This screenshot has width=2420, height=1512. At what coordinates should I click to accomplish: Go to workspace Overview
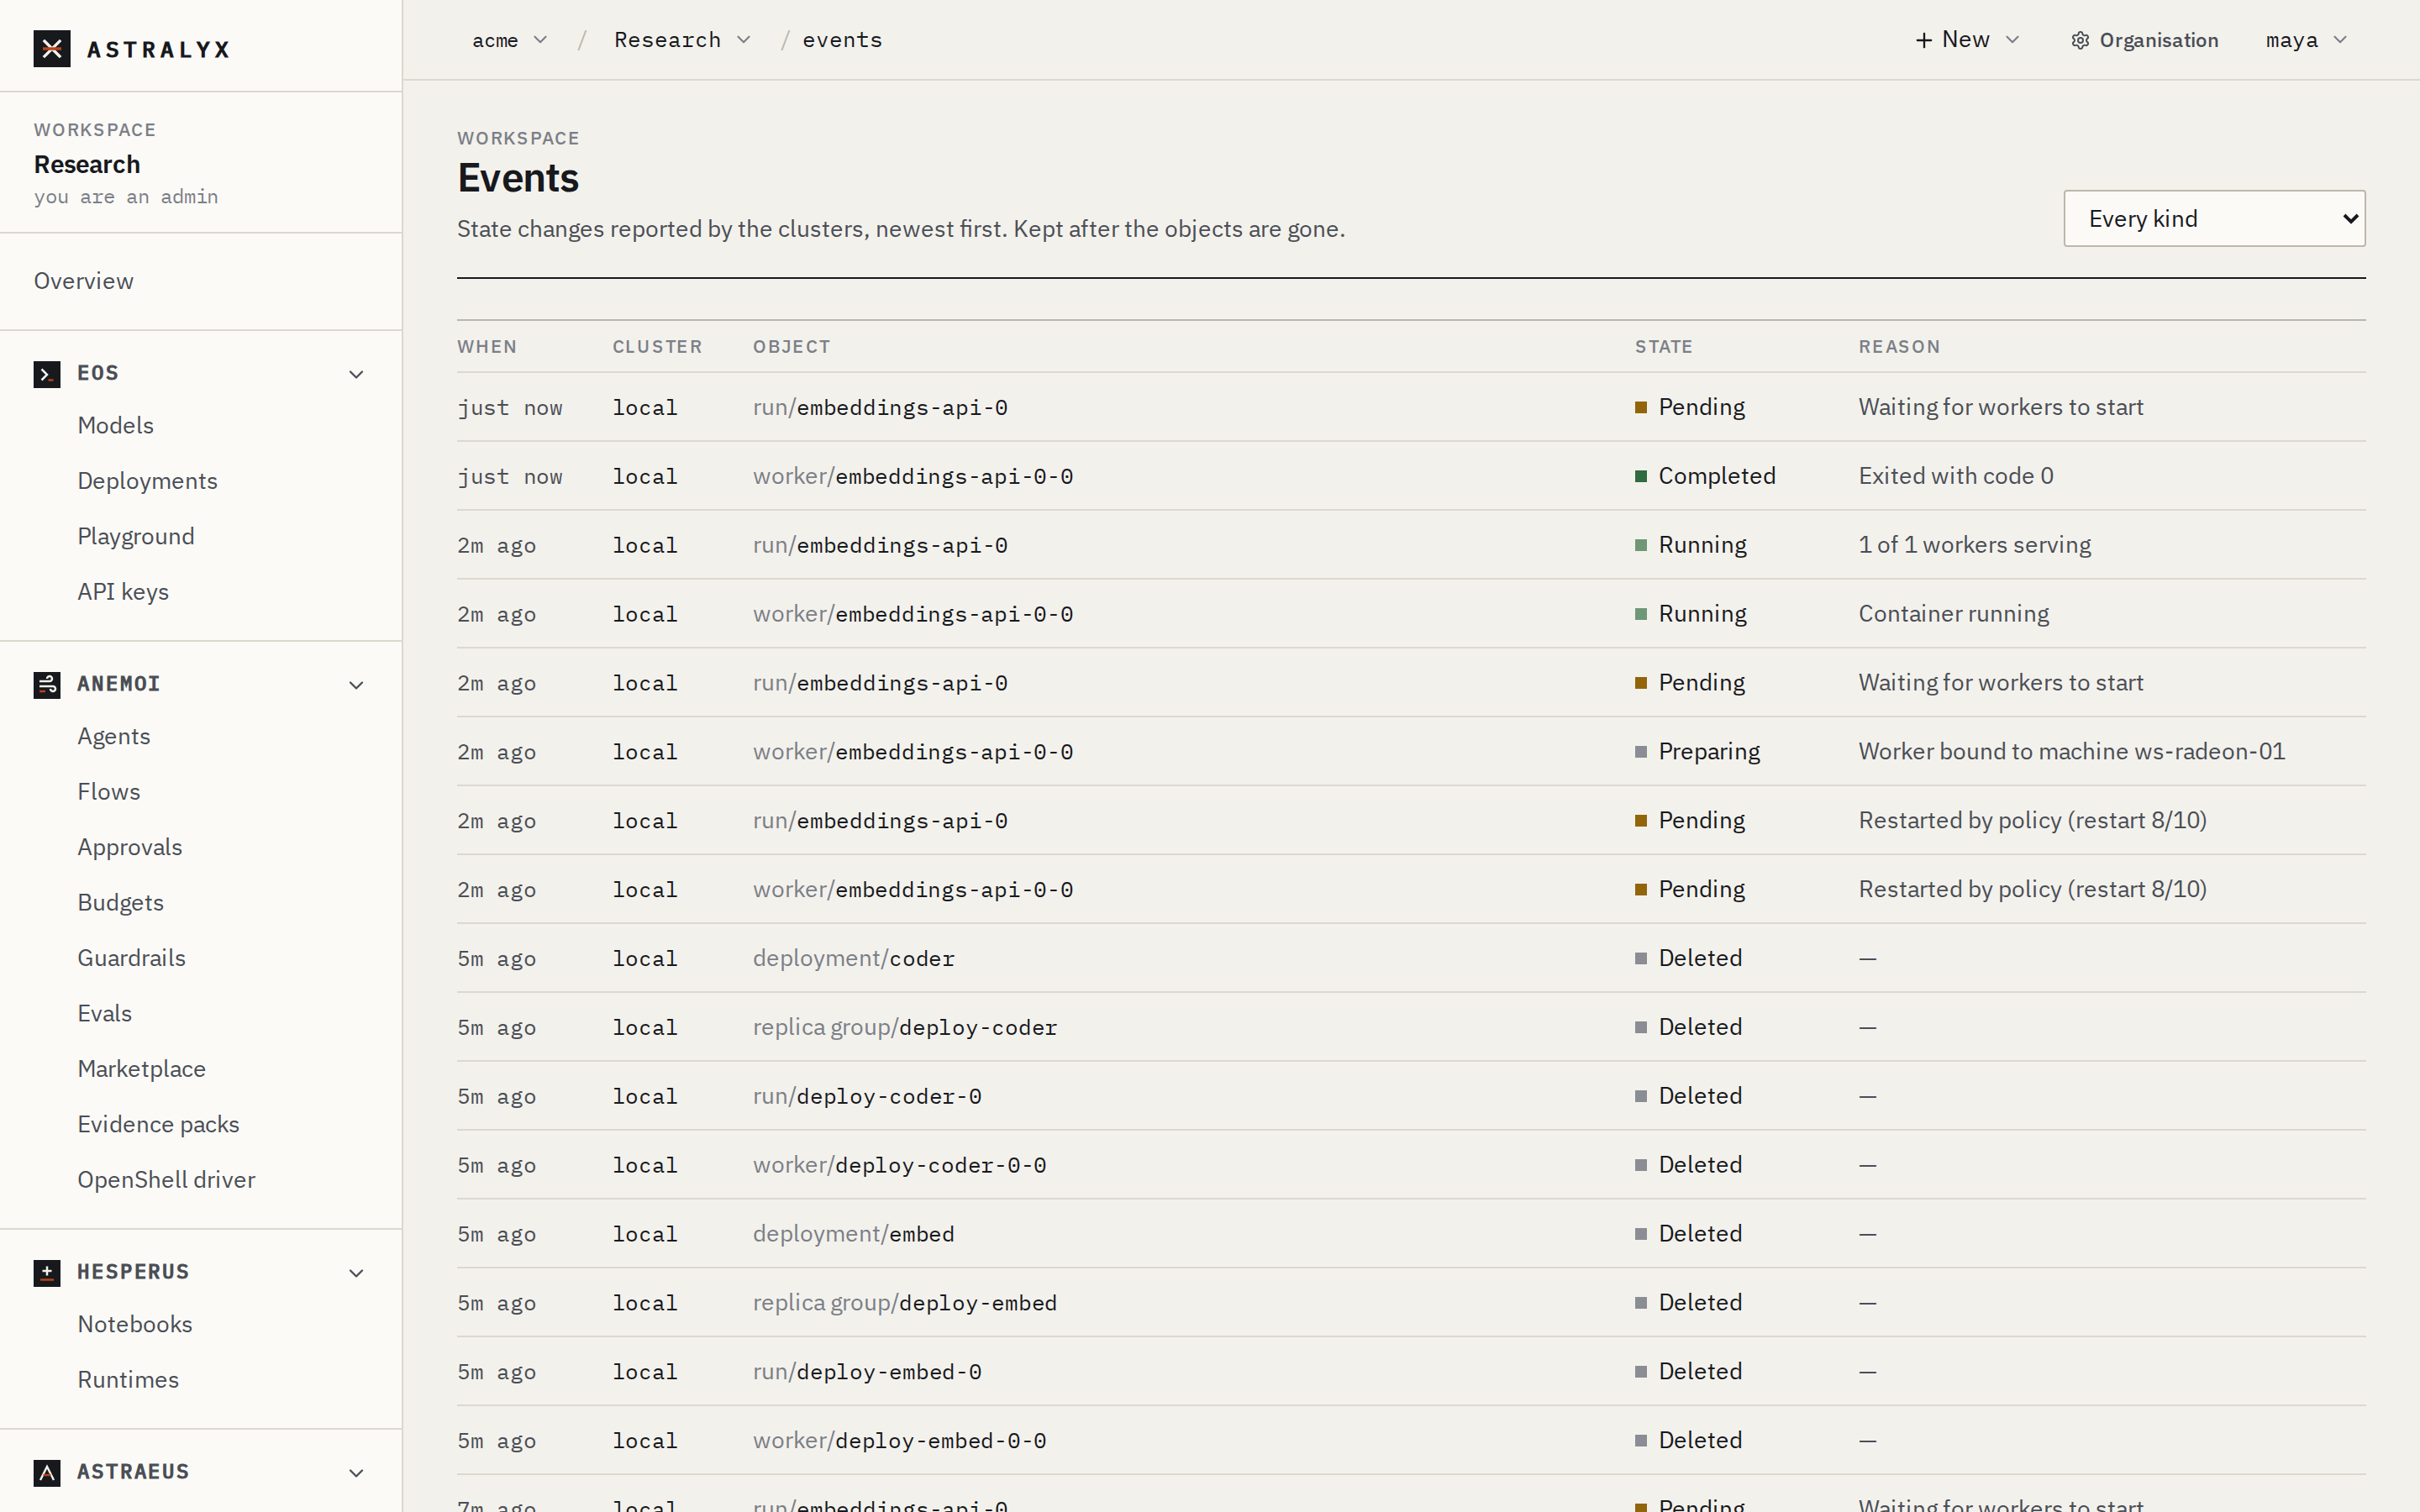84,281
